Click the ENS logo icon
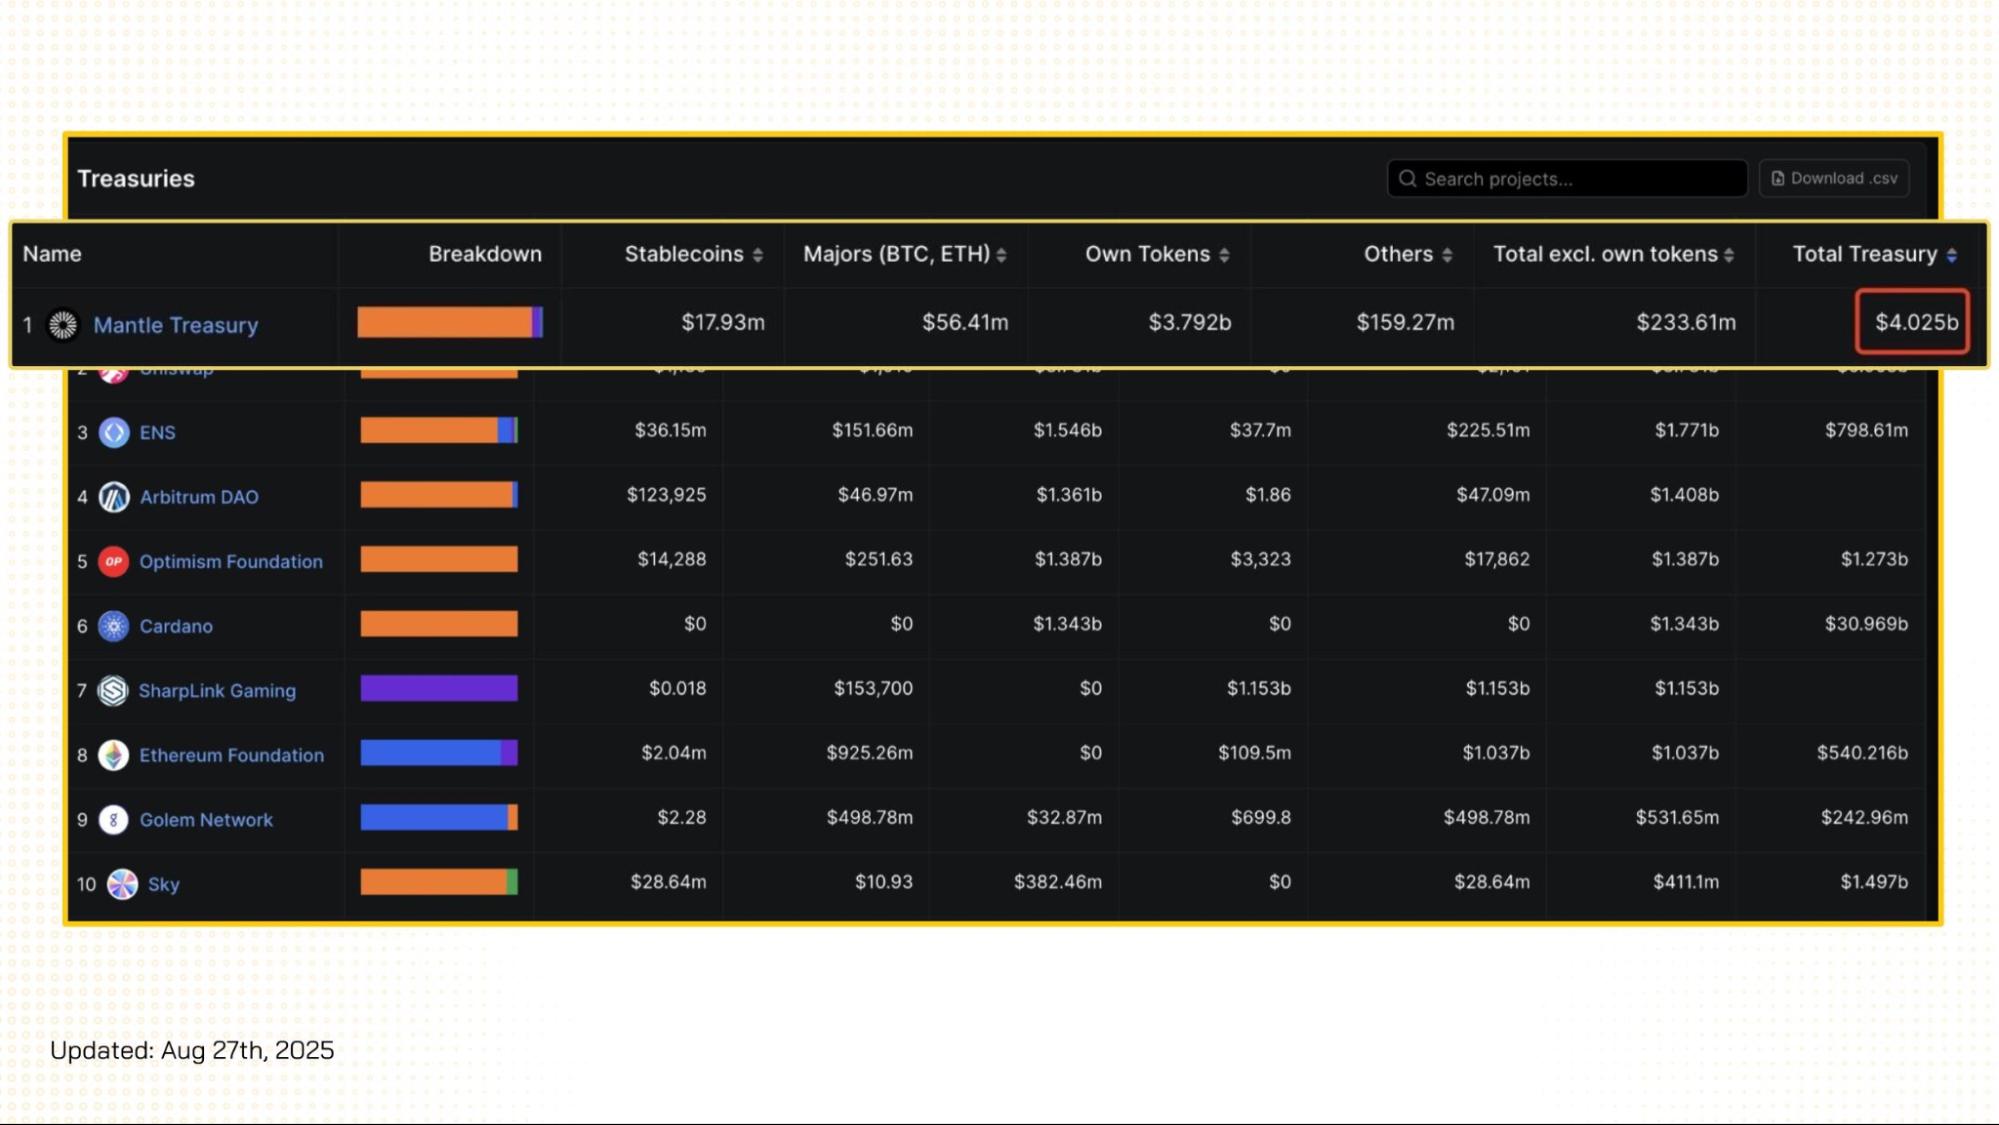 [114, 432]
